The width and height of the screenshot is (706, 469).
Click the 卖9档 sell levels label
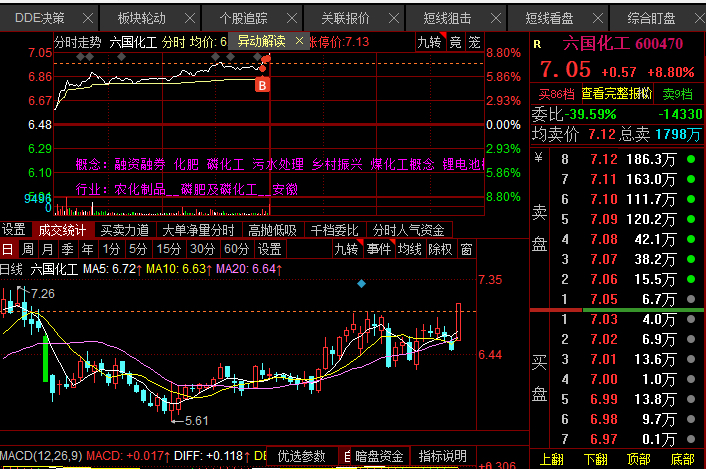678,94
